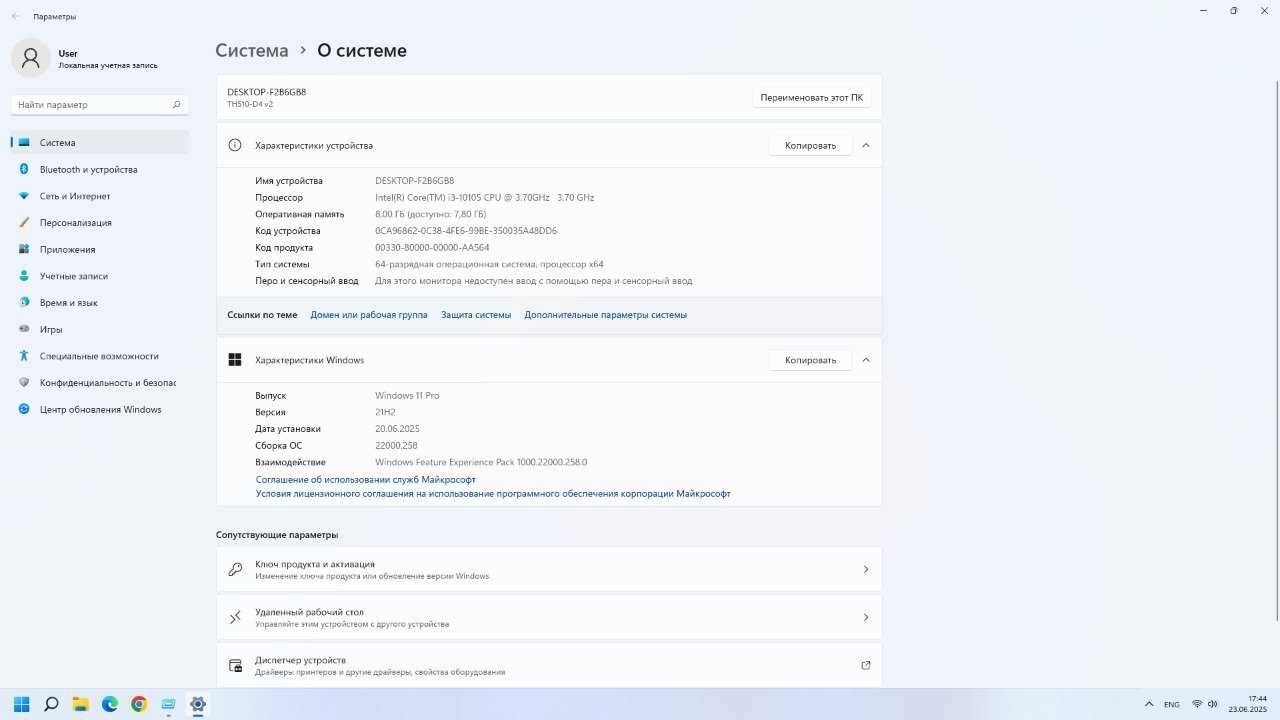Viewport: 1280px width, 720px height.
Task: Click external-link icon on Диспетчер устройств row
Action: point(866,665)
